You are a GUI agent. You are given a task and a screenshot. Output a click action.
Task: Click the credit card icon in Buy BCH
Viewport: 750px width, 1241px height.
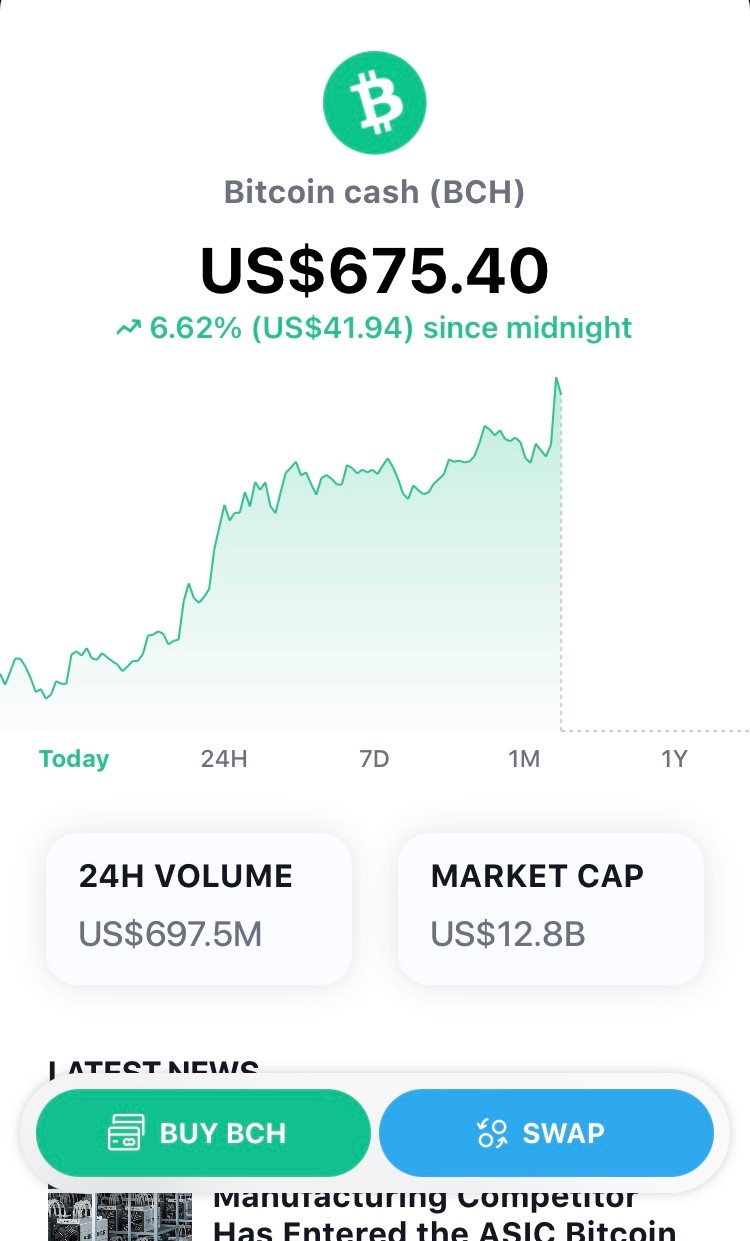point(127,1133)
